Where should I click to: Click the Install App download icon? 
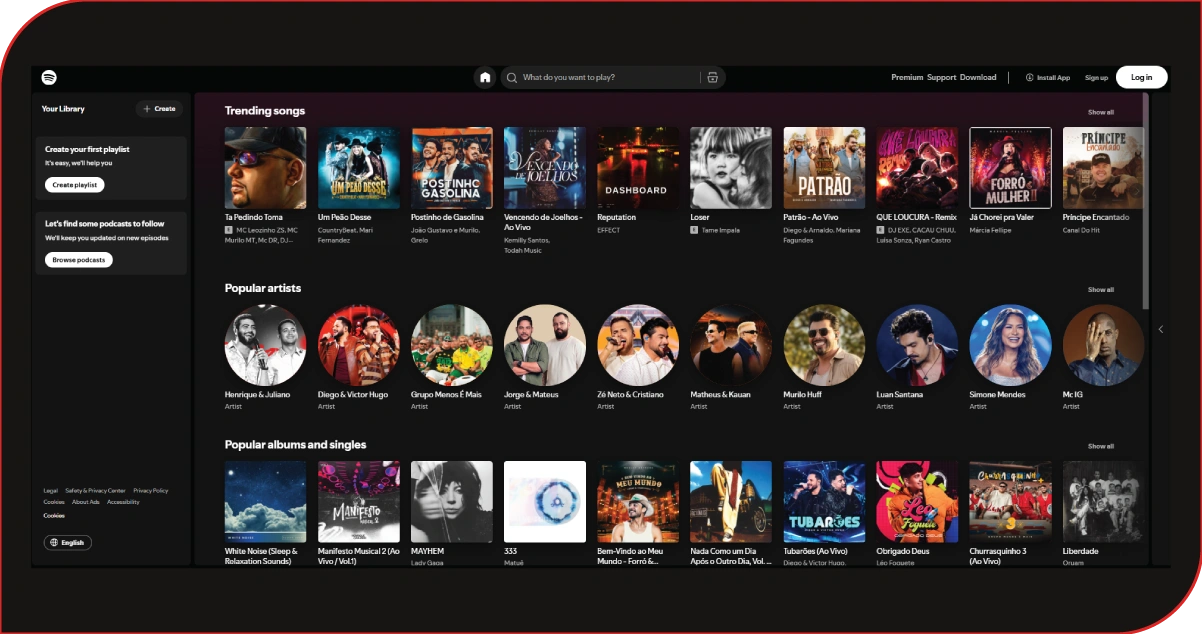coord(1029,77)
